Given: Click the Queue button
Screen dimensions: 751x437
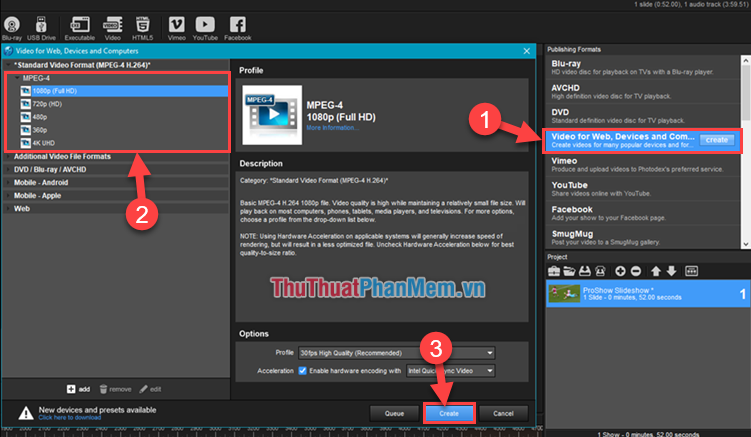Looking at the screenshot, I should (394, 413).
